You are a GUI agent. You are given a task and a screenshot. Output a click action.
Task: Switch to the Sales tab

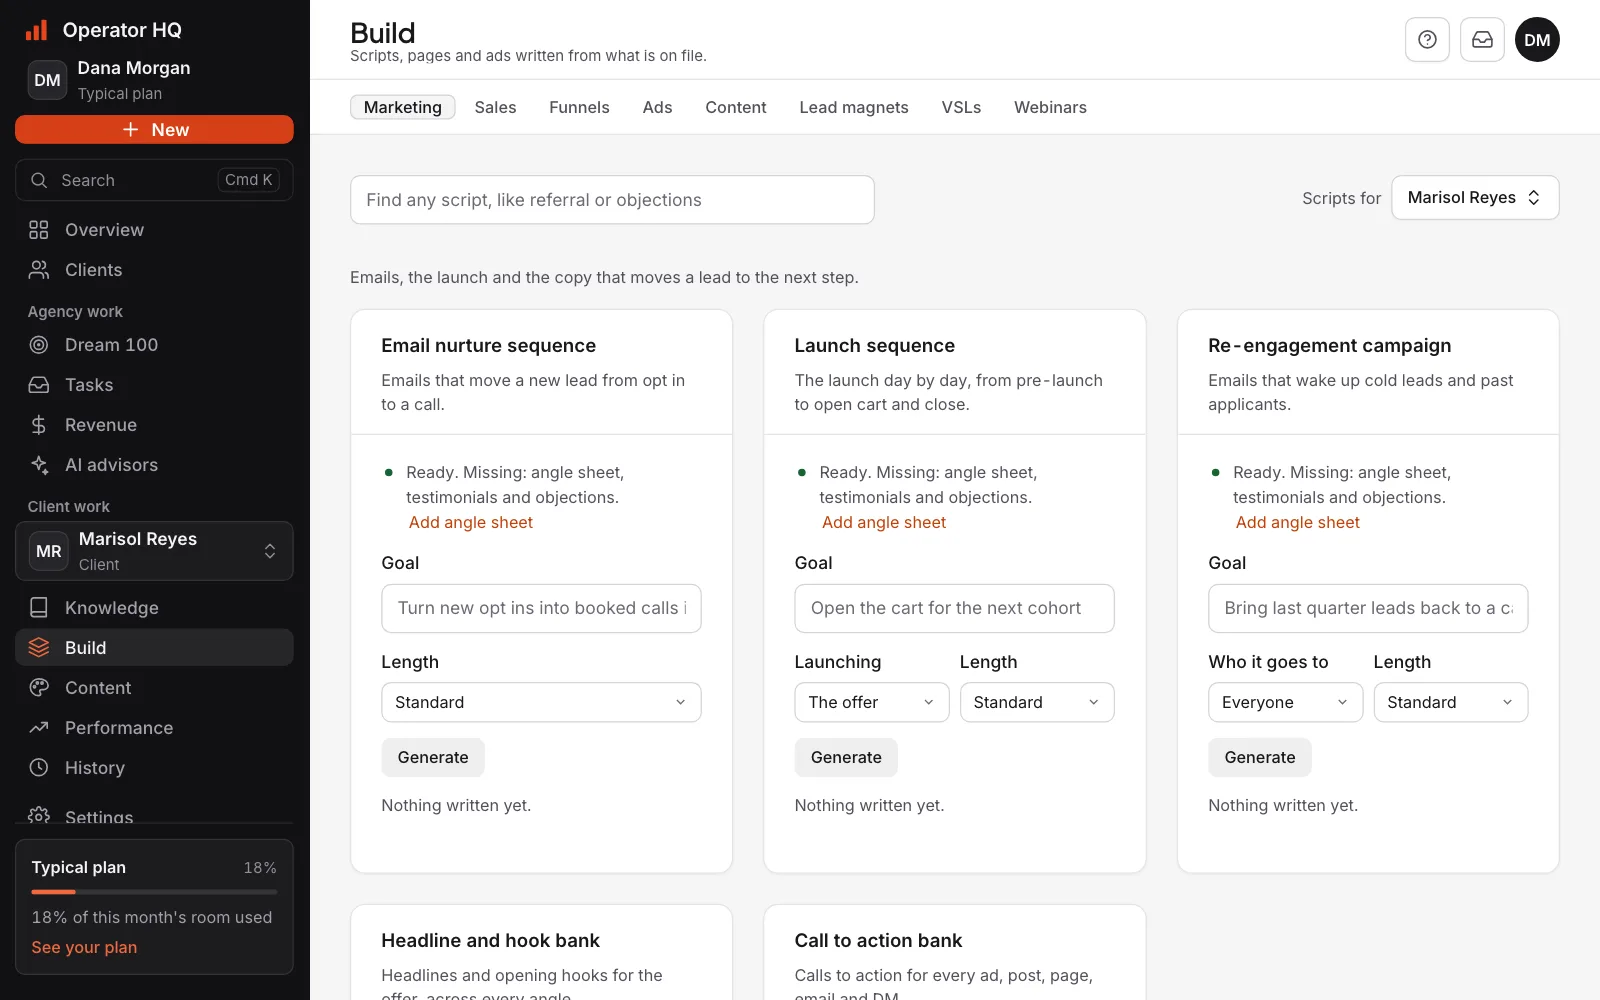point(495,107)
